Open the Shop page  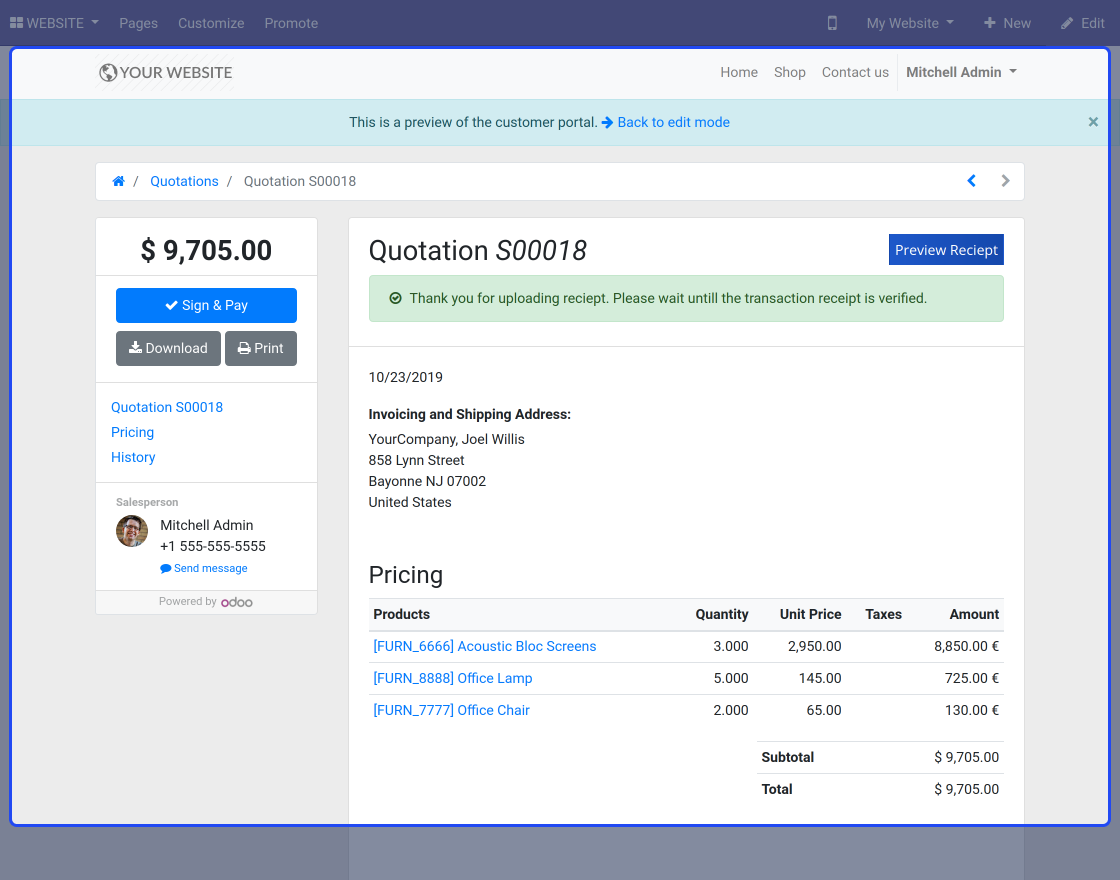[789, 72]
